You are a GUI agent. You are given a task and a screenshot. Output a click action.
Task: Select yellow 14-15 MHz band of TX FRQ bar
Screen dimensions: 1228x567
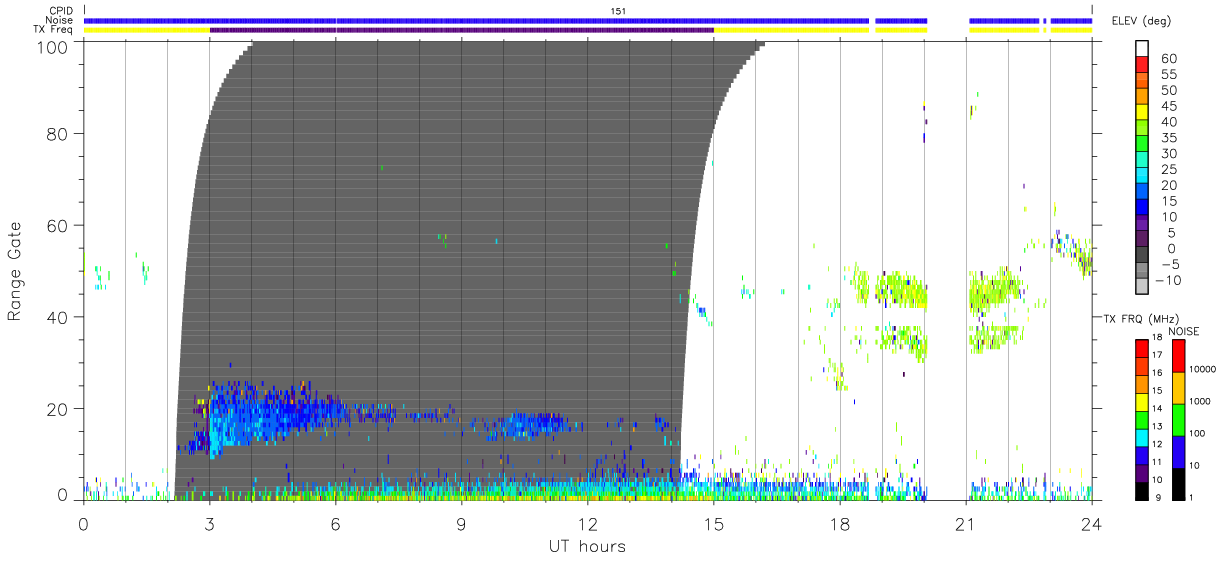[1143, 400]
